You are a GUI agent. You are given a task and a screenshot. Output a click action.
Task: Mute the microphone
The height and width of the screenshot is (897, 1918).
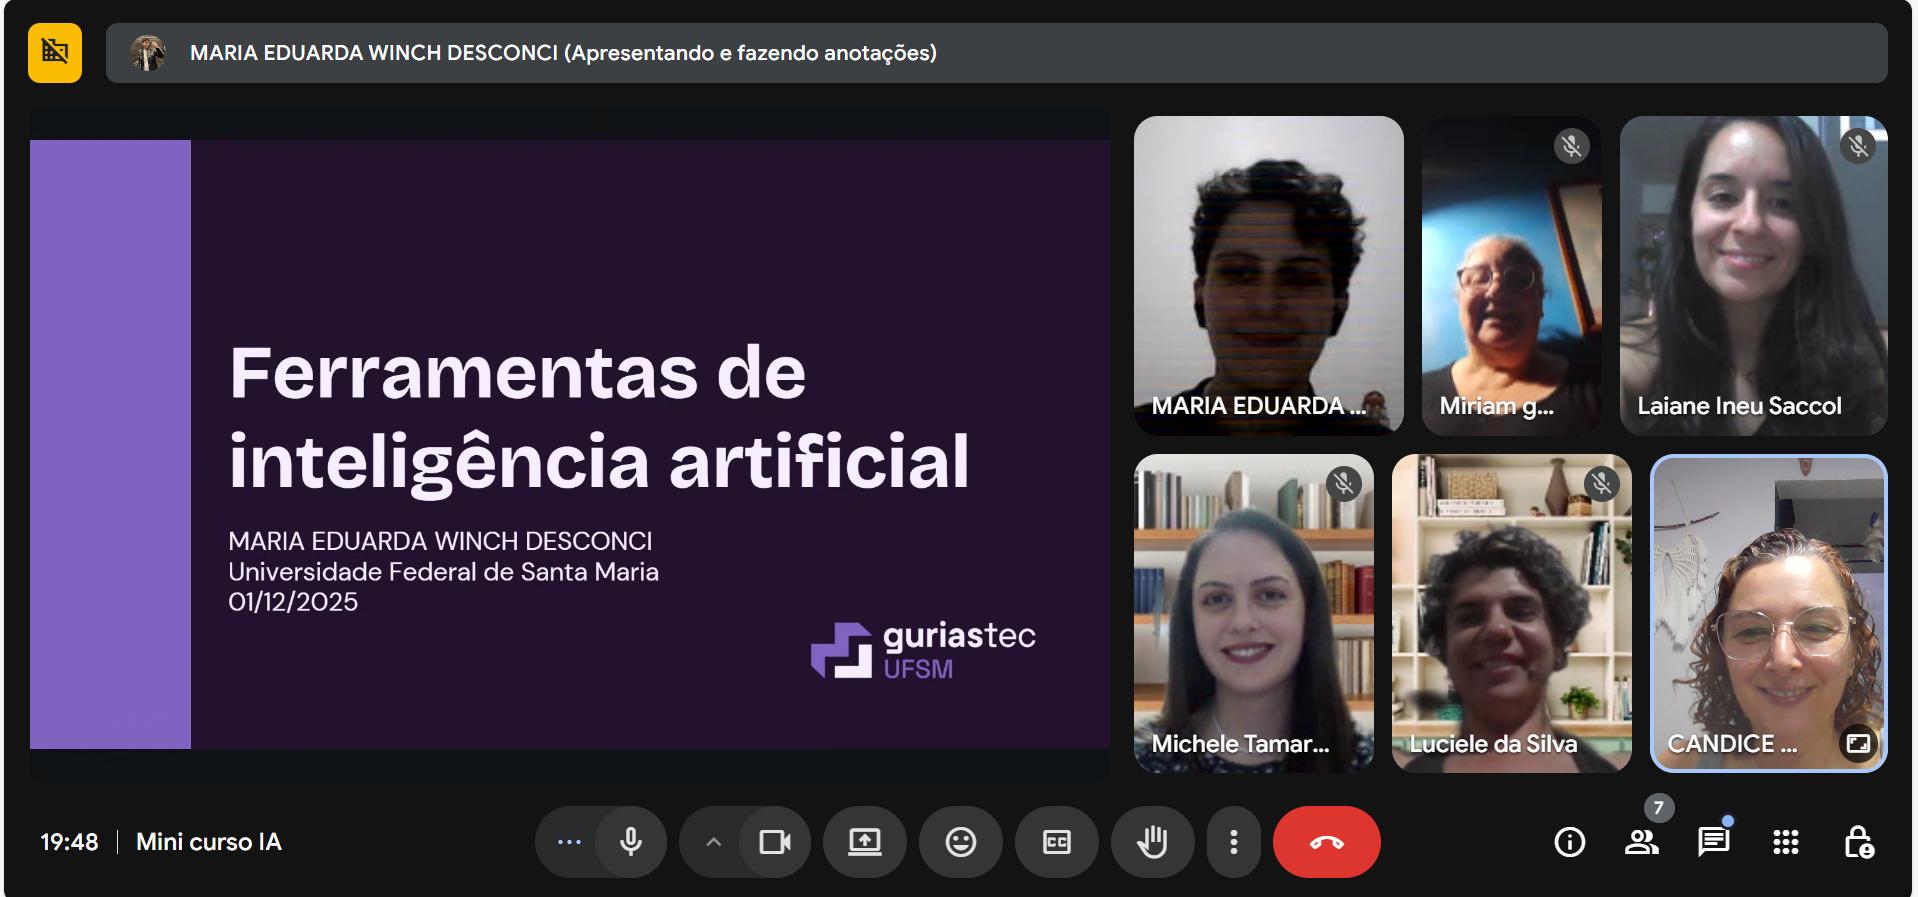click(630, 842)
